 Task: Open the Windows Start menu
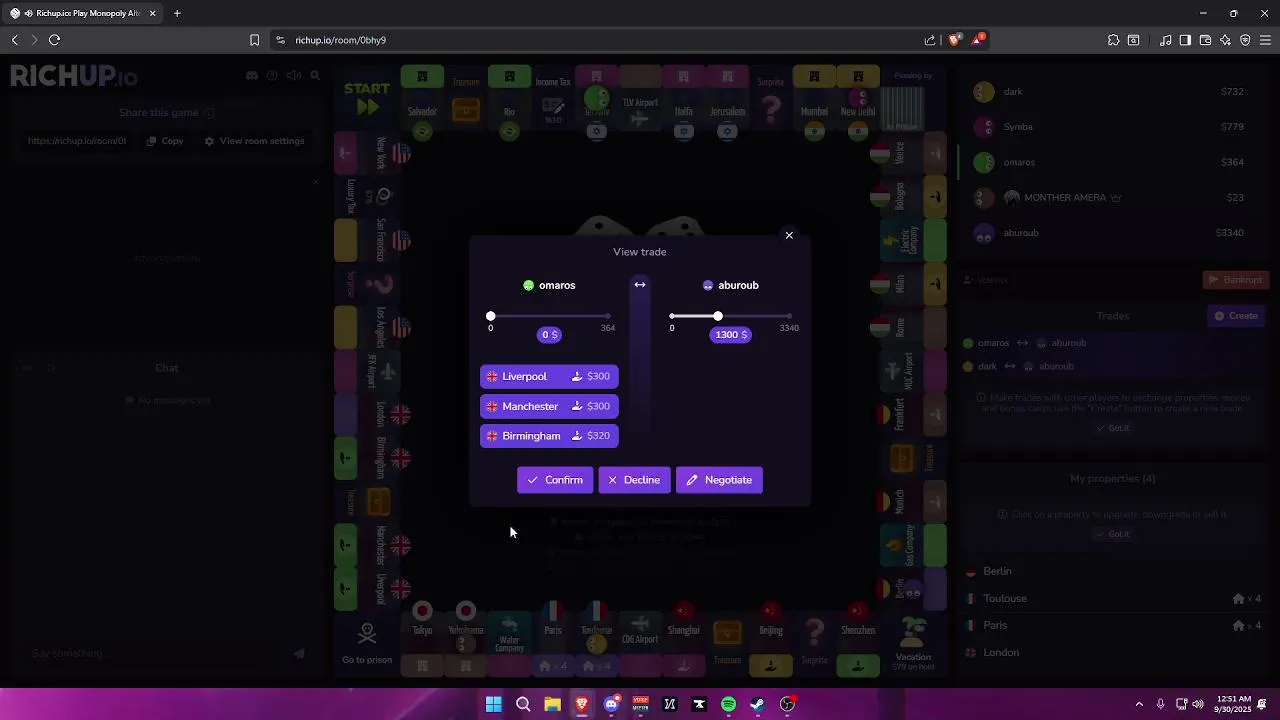[x=494, y=705]
